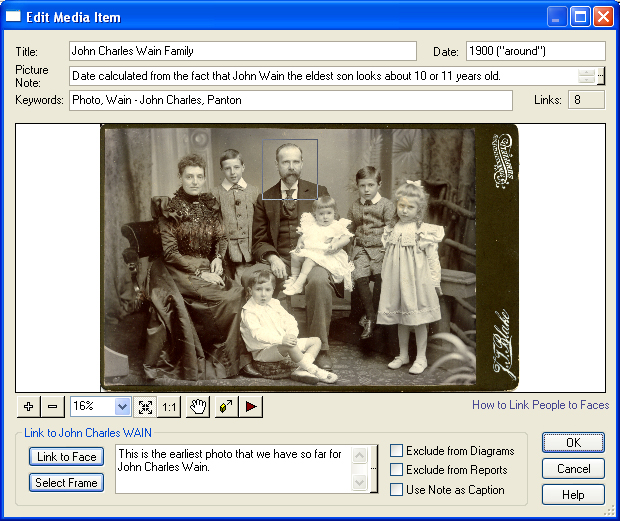The height and width of the screenshot is (521, 620).
Task: Click the zoom in plus button
Action: coord(28,406)
